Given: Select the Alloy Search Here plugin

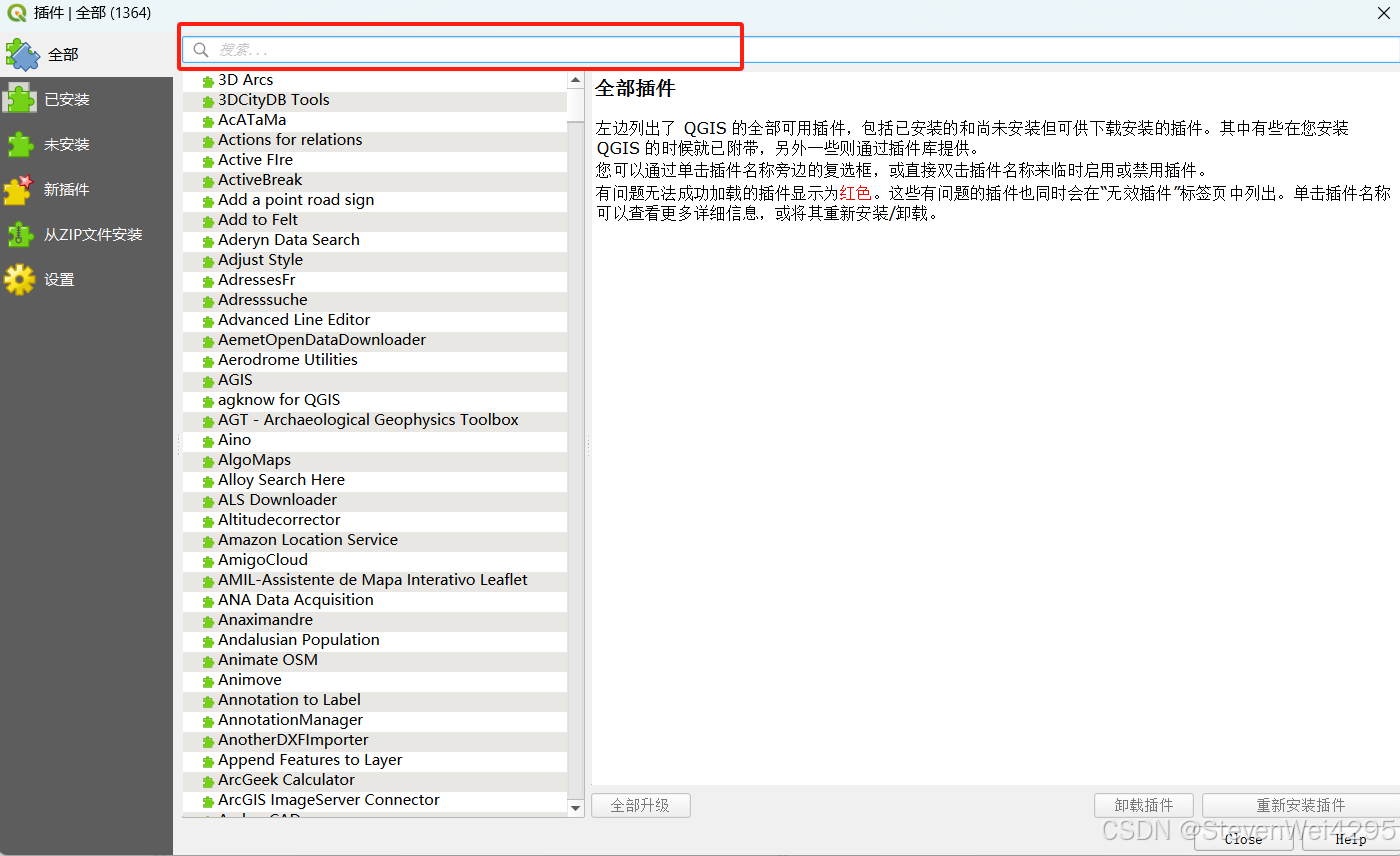Looking at the screenshot, I should tap(375, 480).
